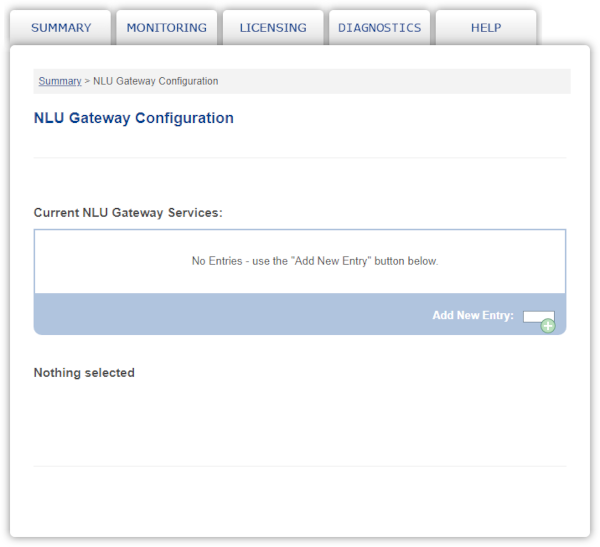Click the "Current NLU Gateway Services:" label

[128, 213]
